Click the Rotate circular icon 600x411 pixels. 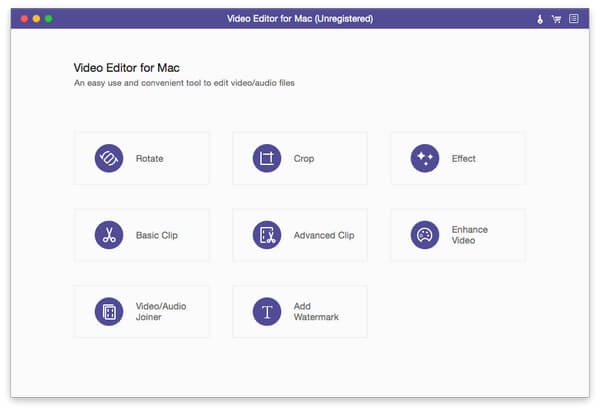pos(109,158)
